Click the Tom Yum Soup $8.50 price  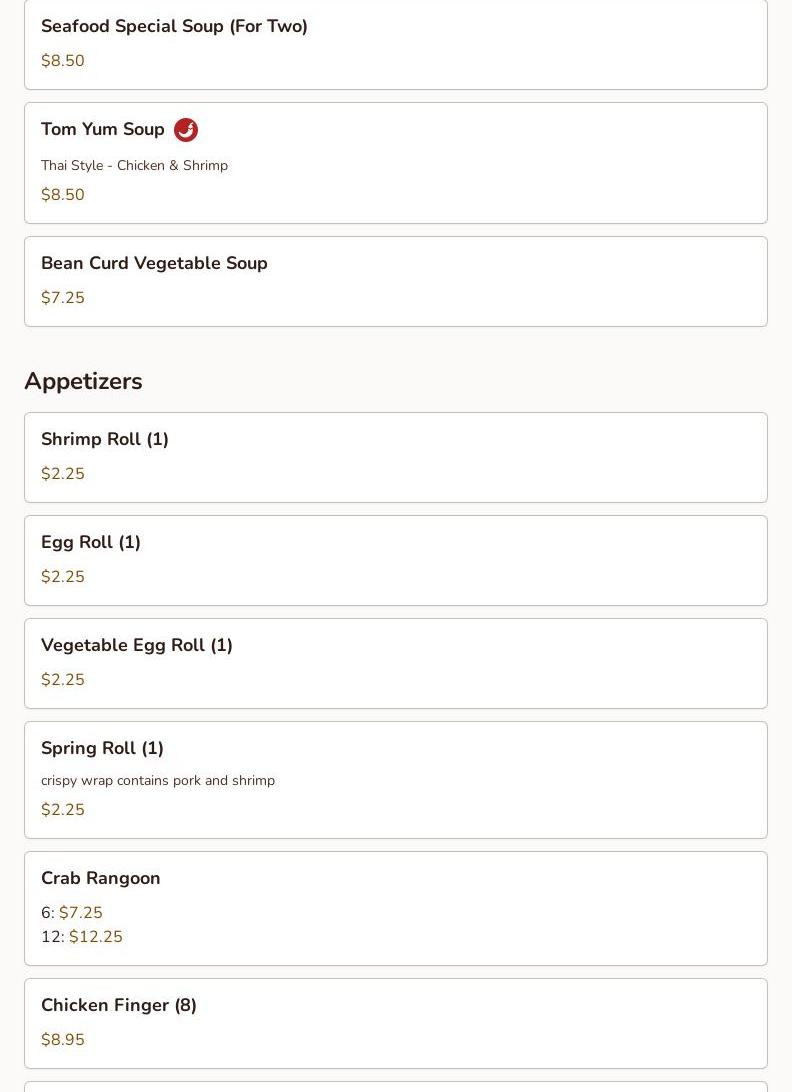click(x=63, y=195)
